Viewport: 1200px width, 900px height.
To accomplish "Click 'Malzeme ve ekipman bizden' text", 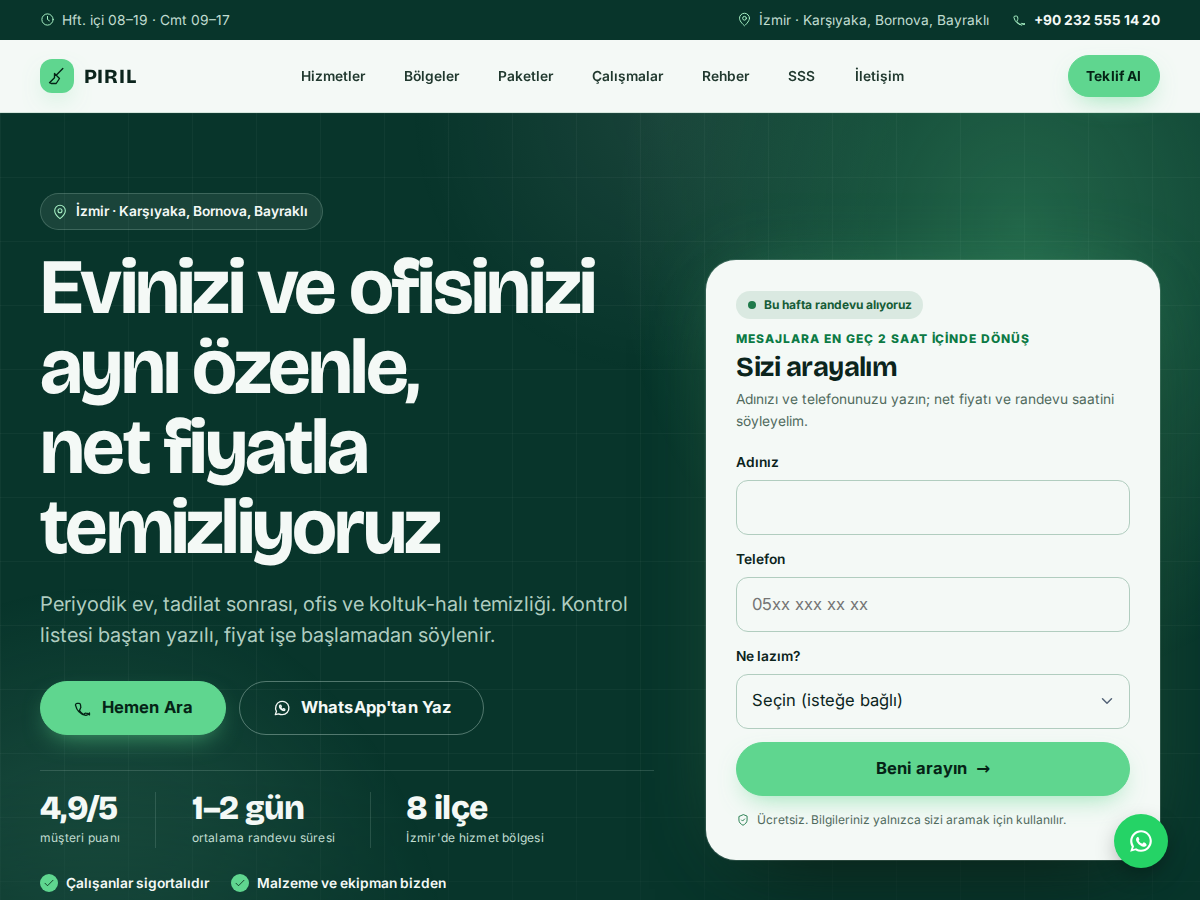I will tap(352, 883).
